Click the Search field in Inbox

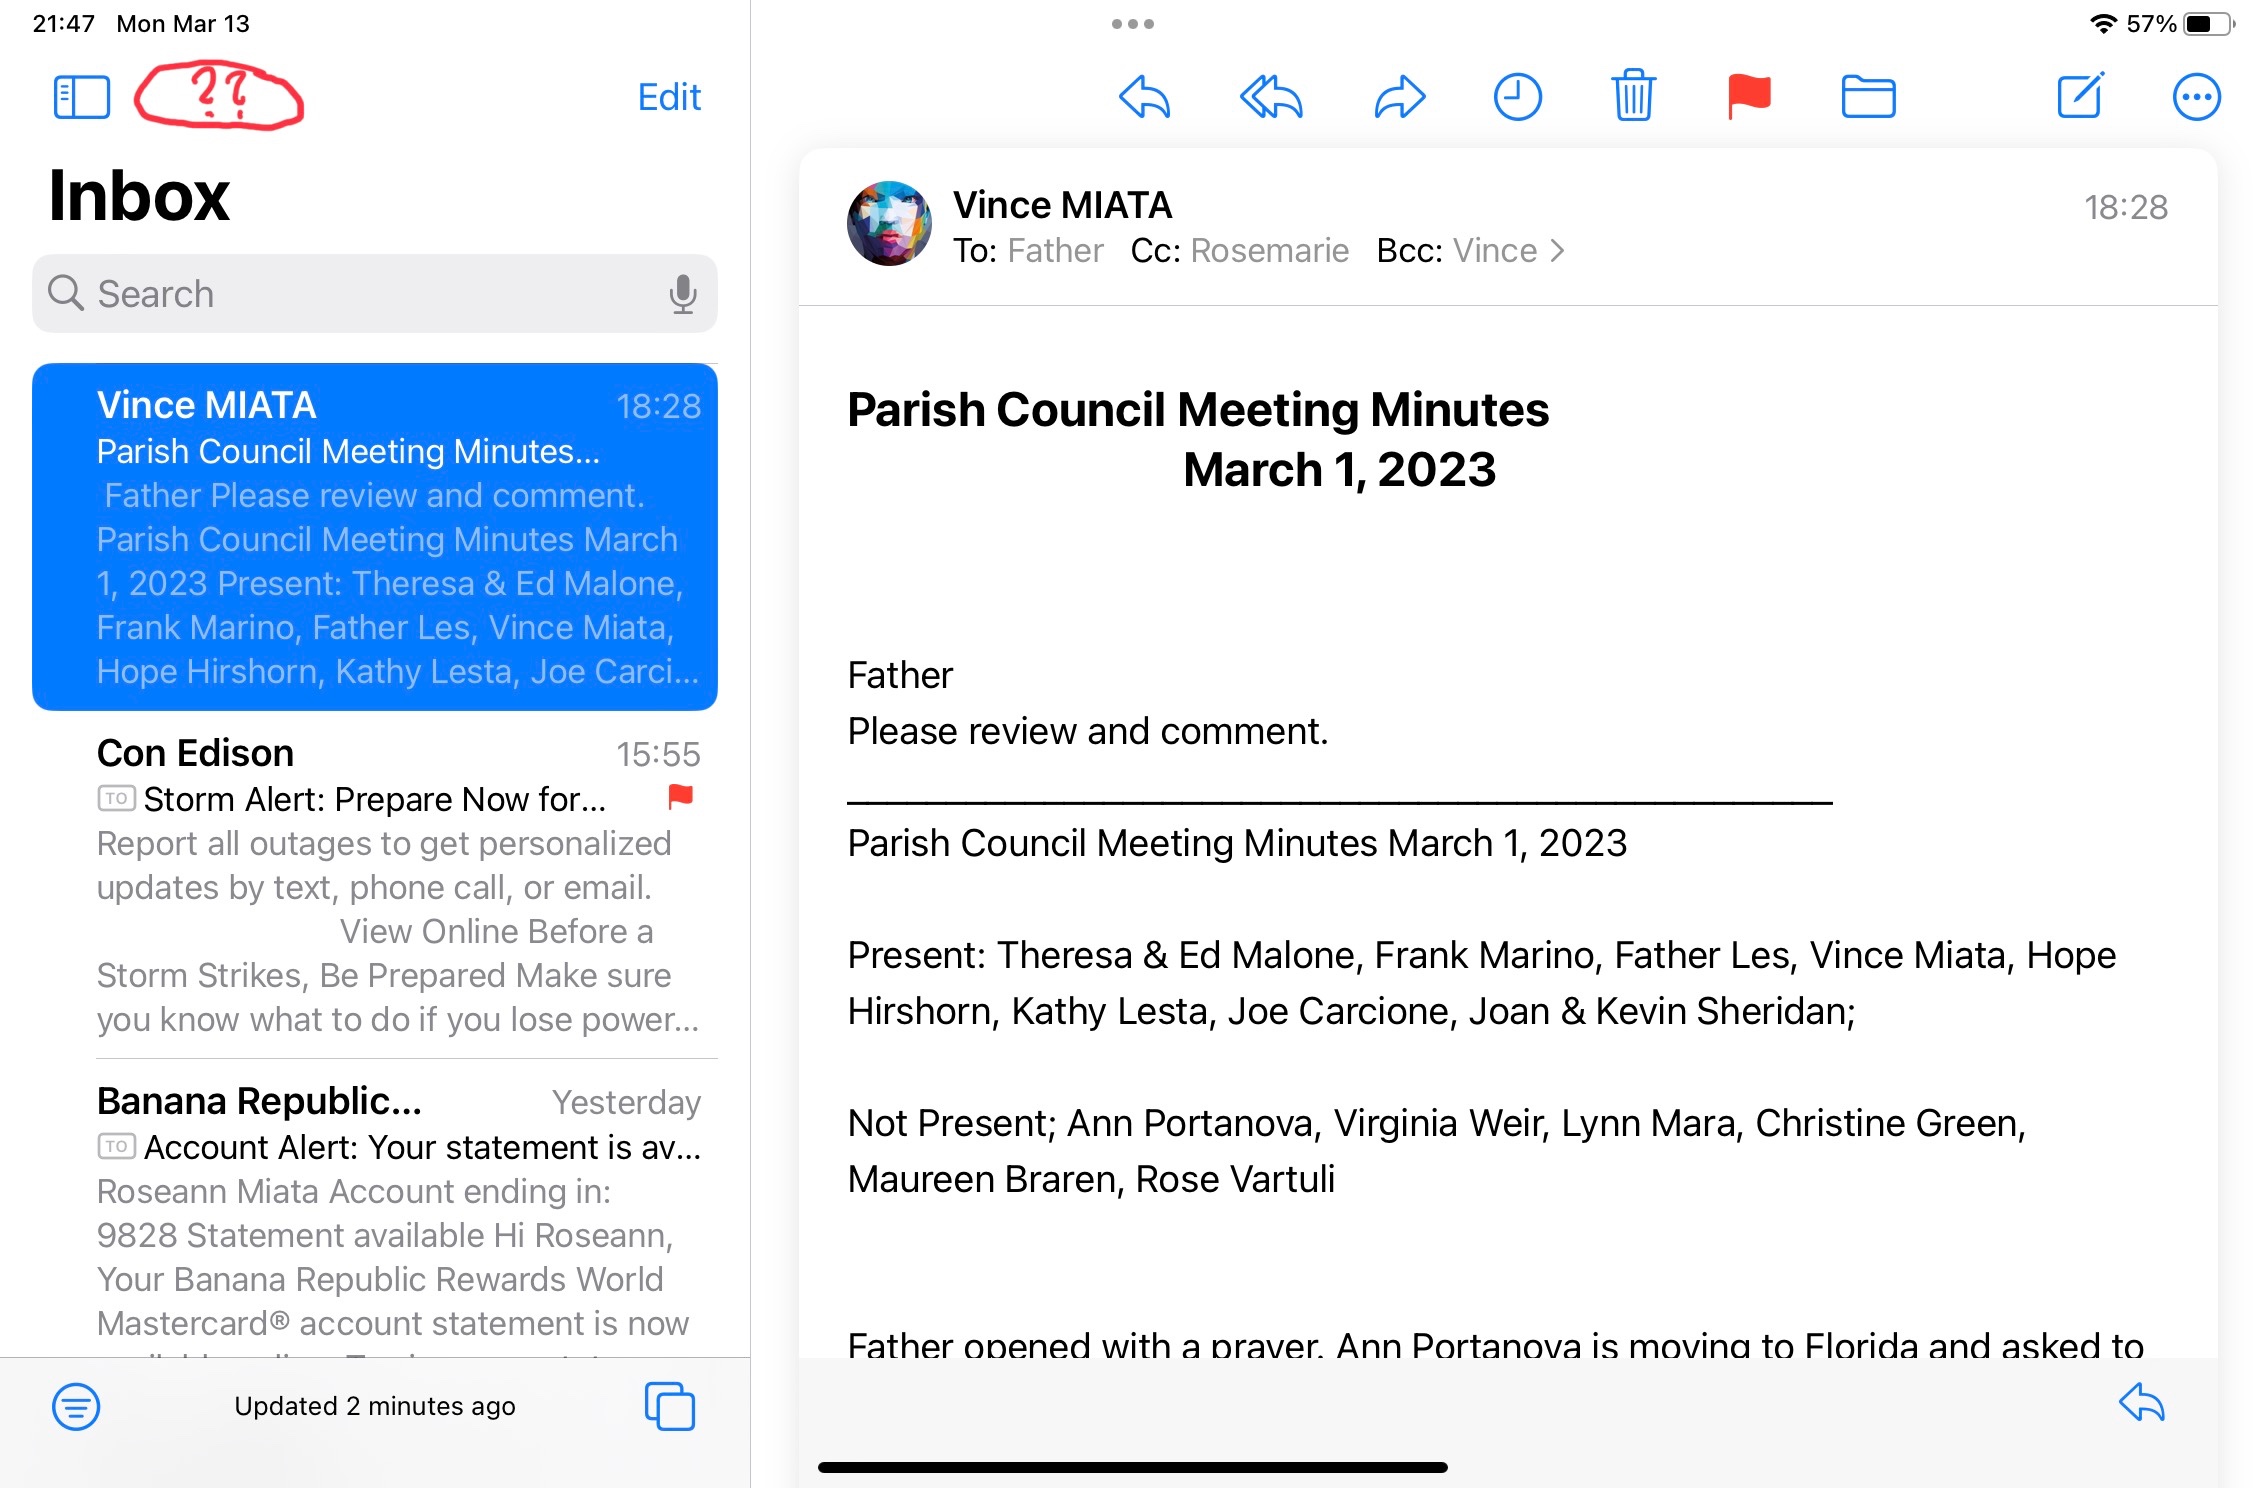click(x=374, y=293)
